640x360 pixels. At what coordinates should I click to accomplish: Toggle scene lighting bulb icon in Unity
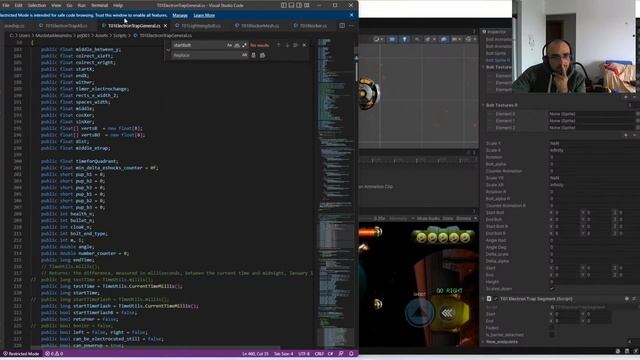click(404, 39)
